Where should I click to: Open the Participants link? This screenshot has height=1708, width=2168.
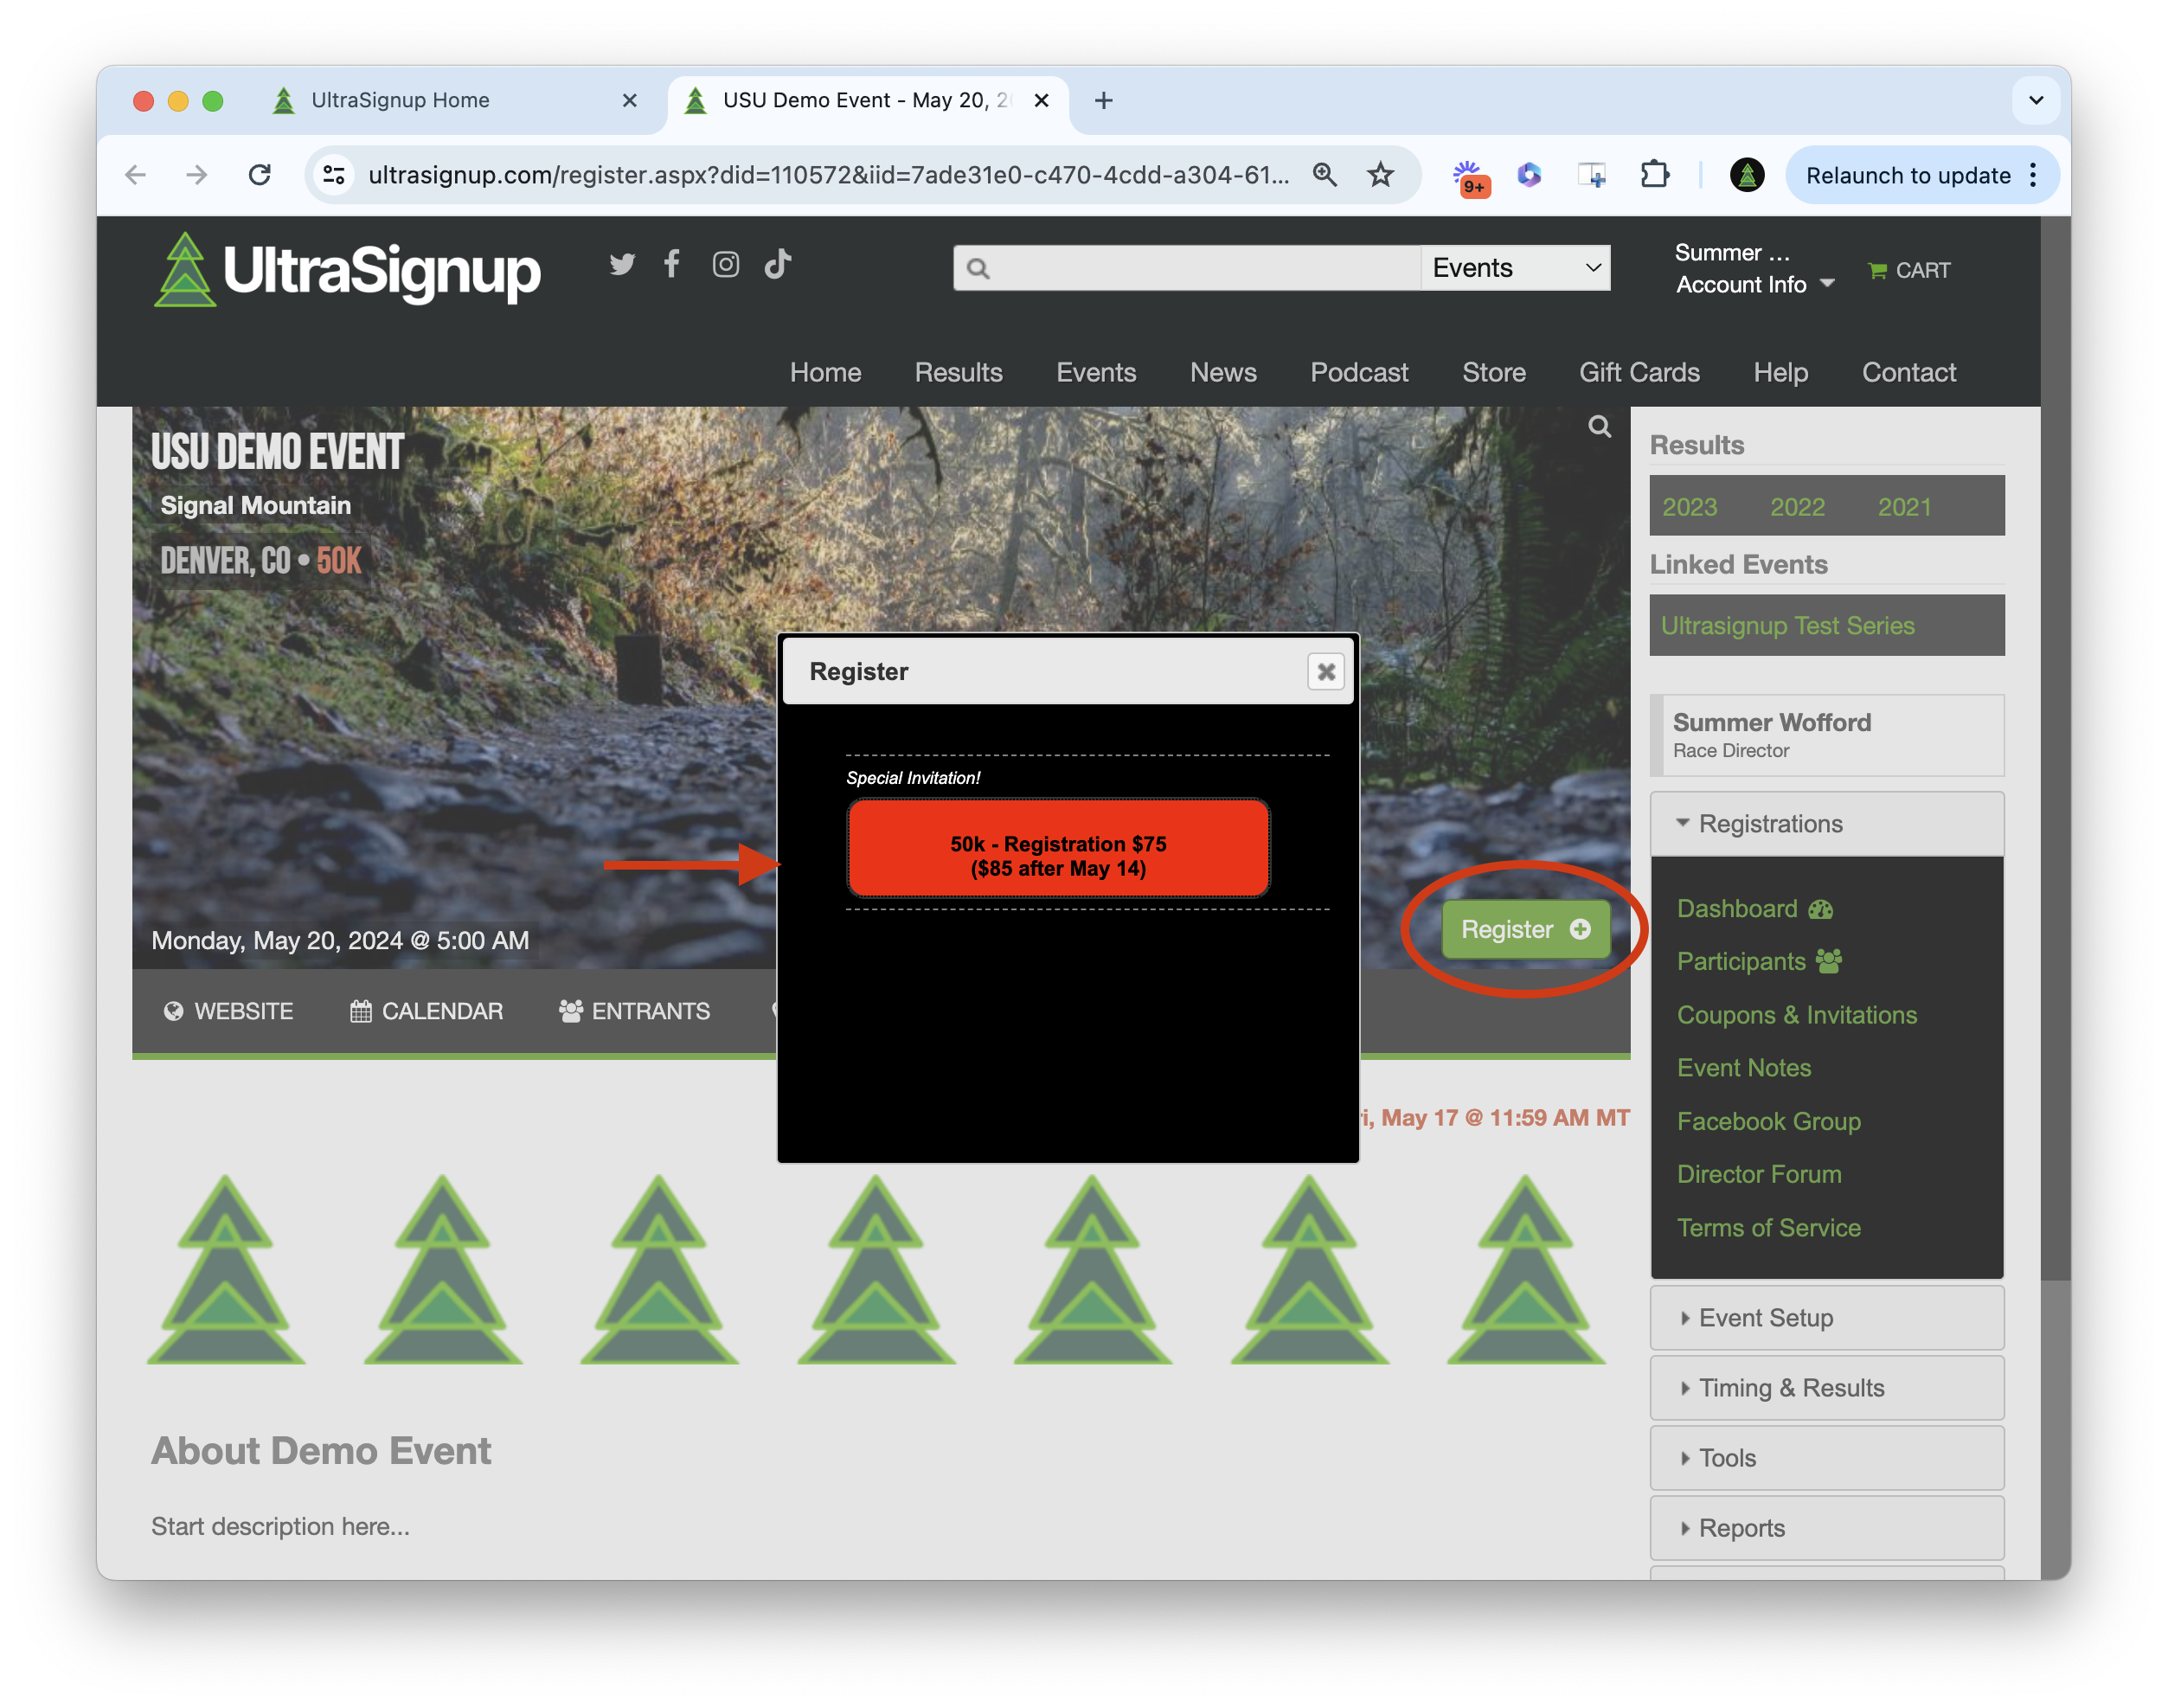tap(1759, 962)
